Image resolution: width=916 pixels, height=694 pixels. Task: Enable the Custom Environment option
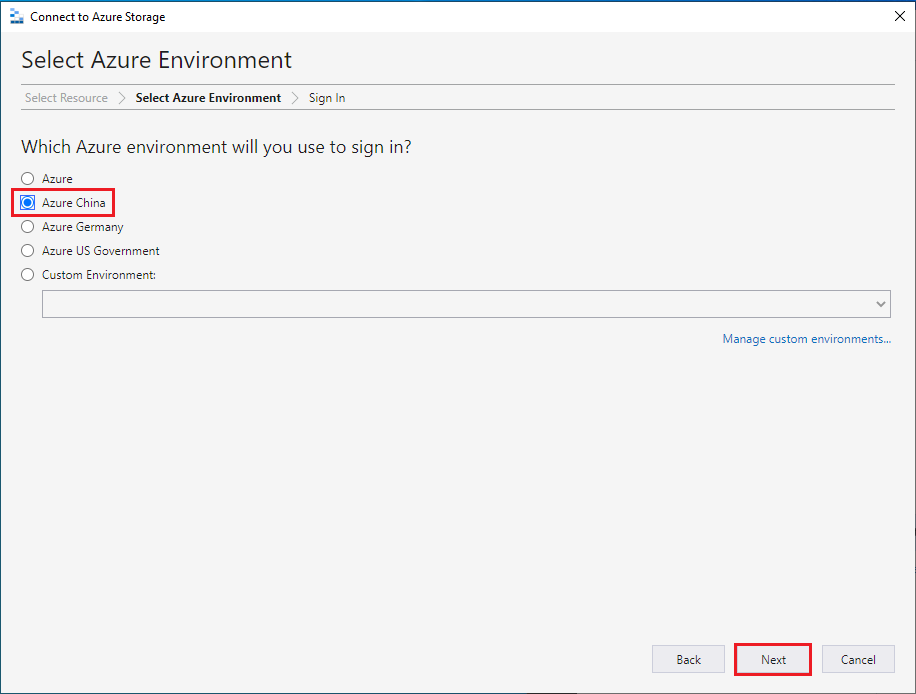[27, 274]
